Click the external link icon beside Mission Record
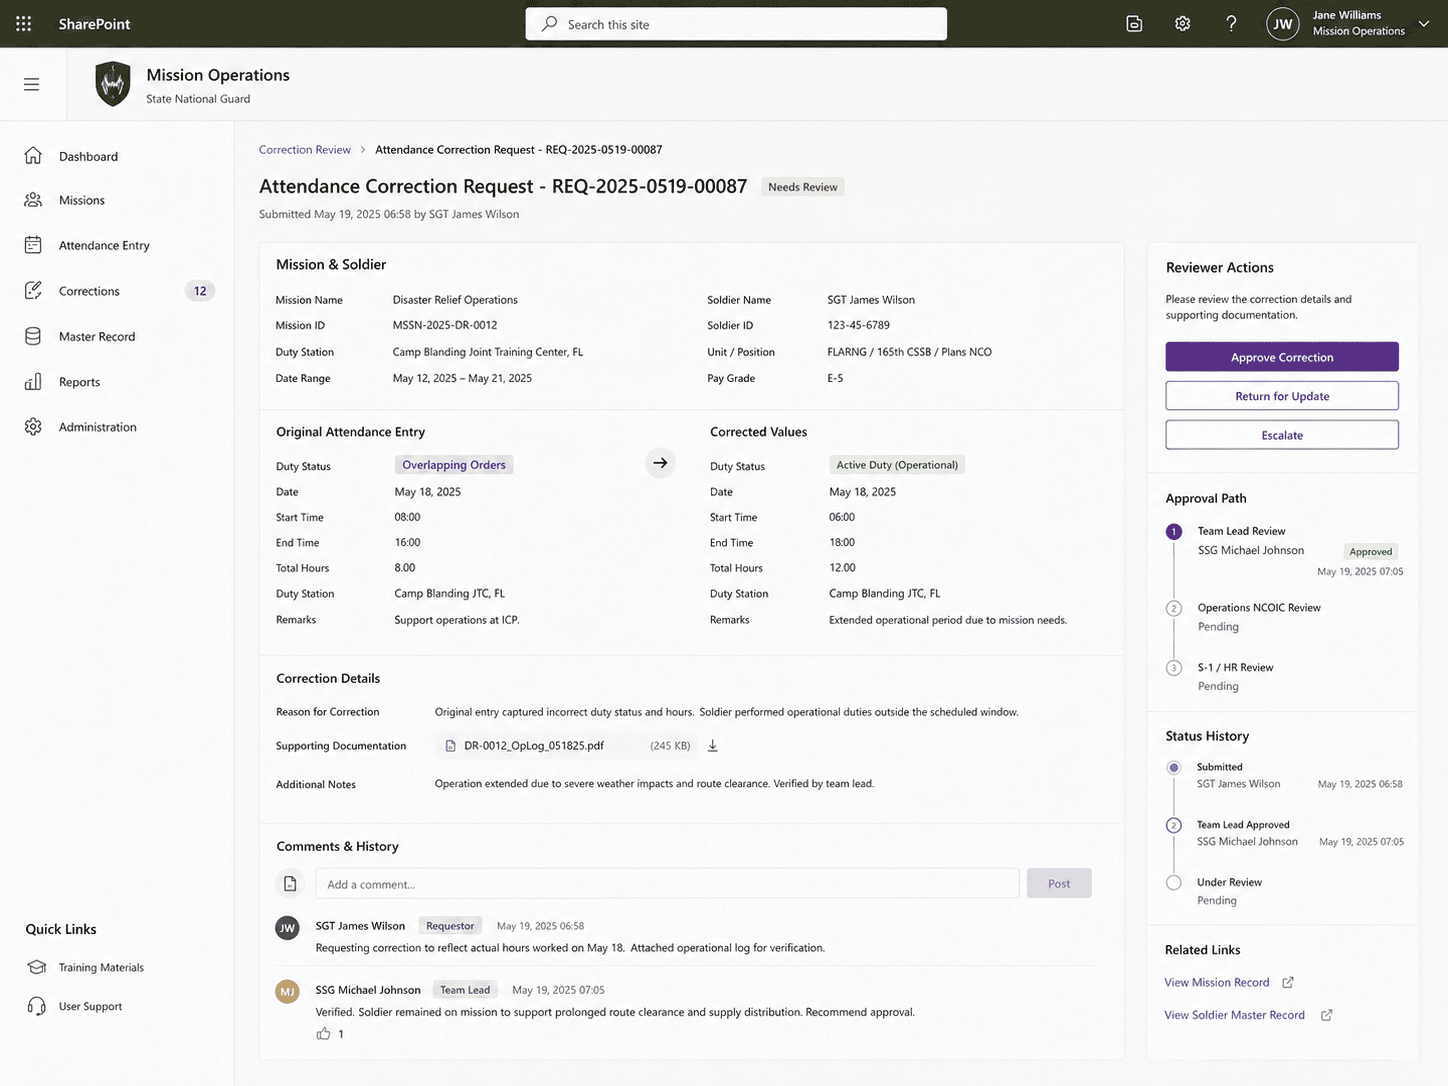The image size is (1448, 1086). click(1288, 983)
